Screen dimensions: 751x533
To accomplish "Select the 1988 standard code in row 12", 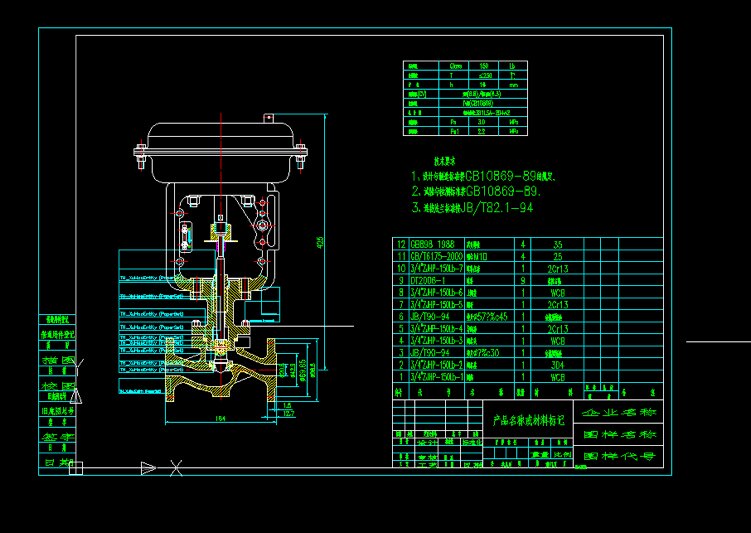I will (432, 244).
